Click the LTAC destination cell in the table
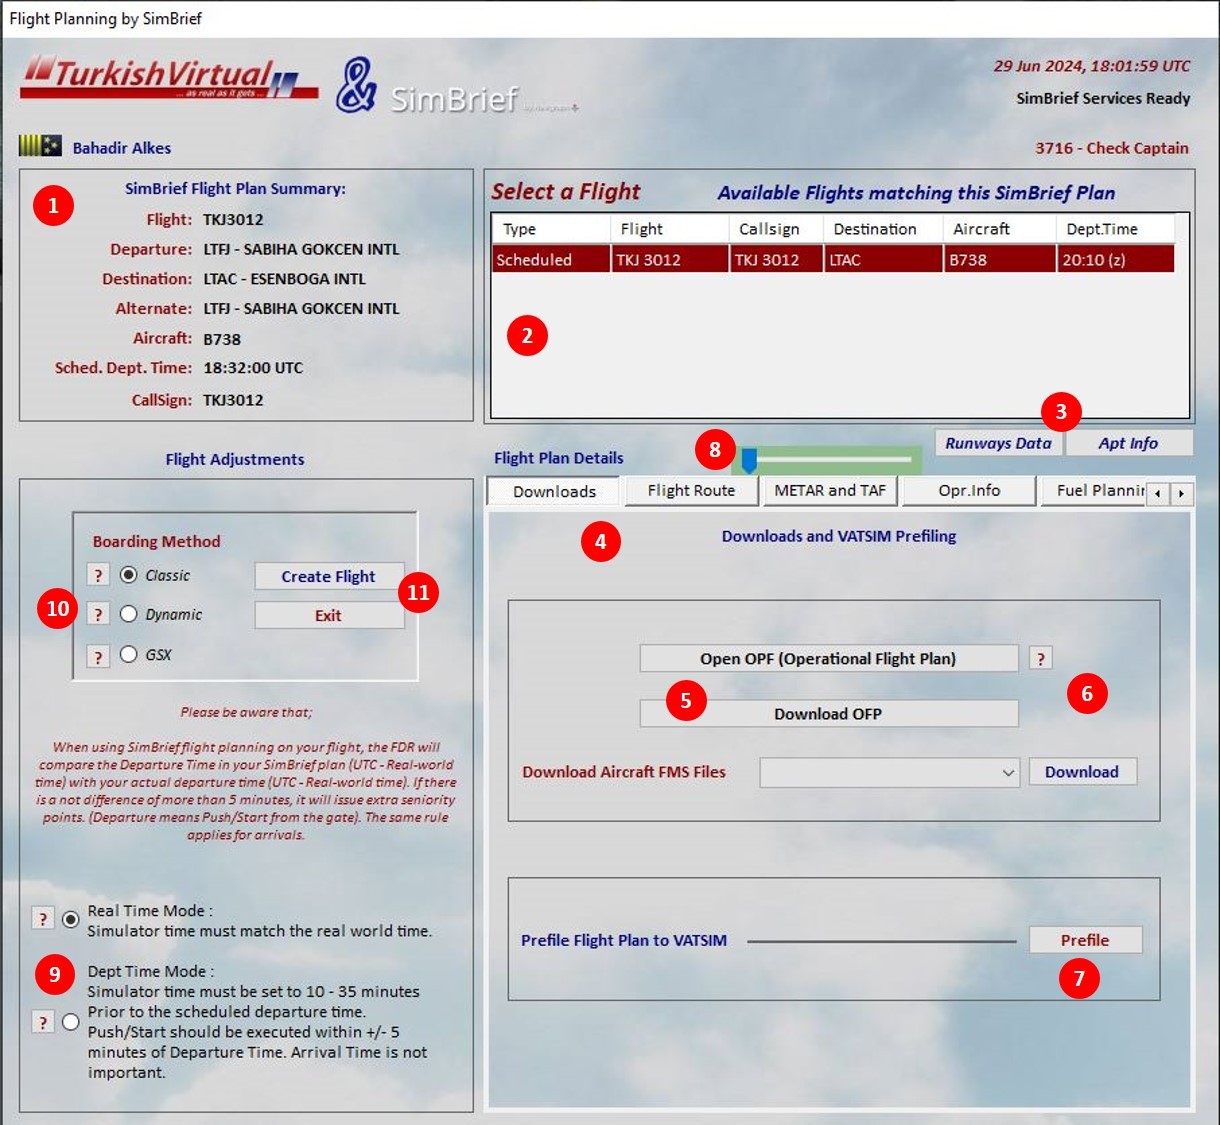The height and width of the screenshot is (1125, 1220). (884, 259)
